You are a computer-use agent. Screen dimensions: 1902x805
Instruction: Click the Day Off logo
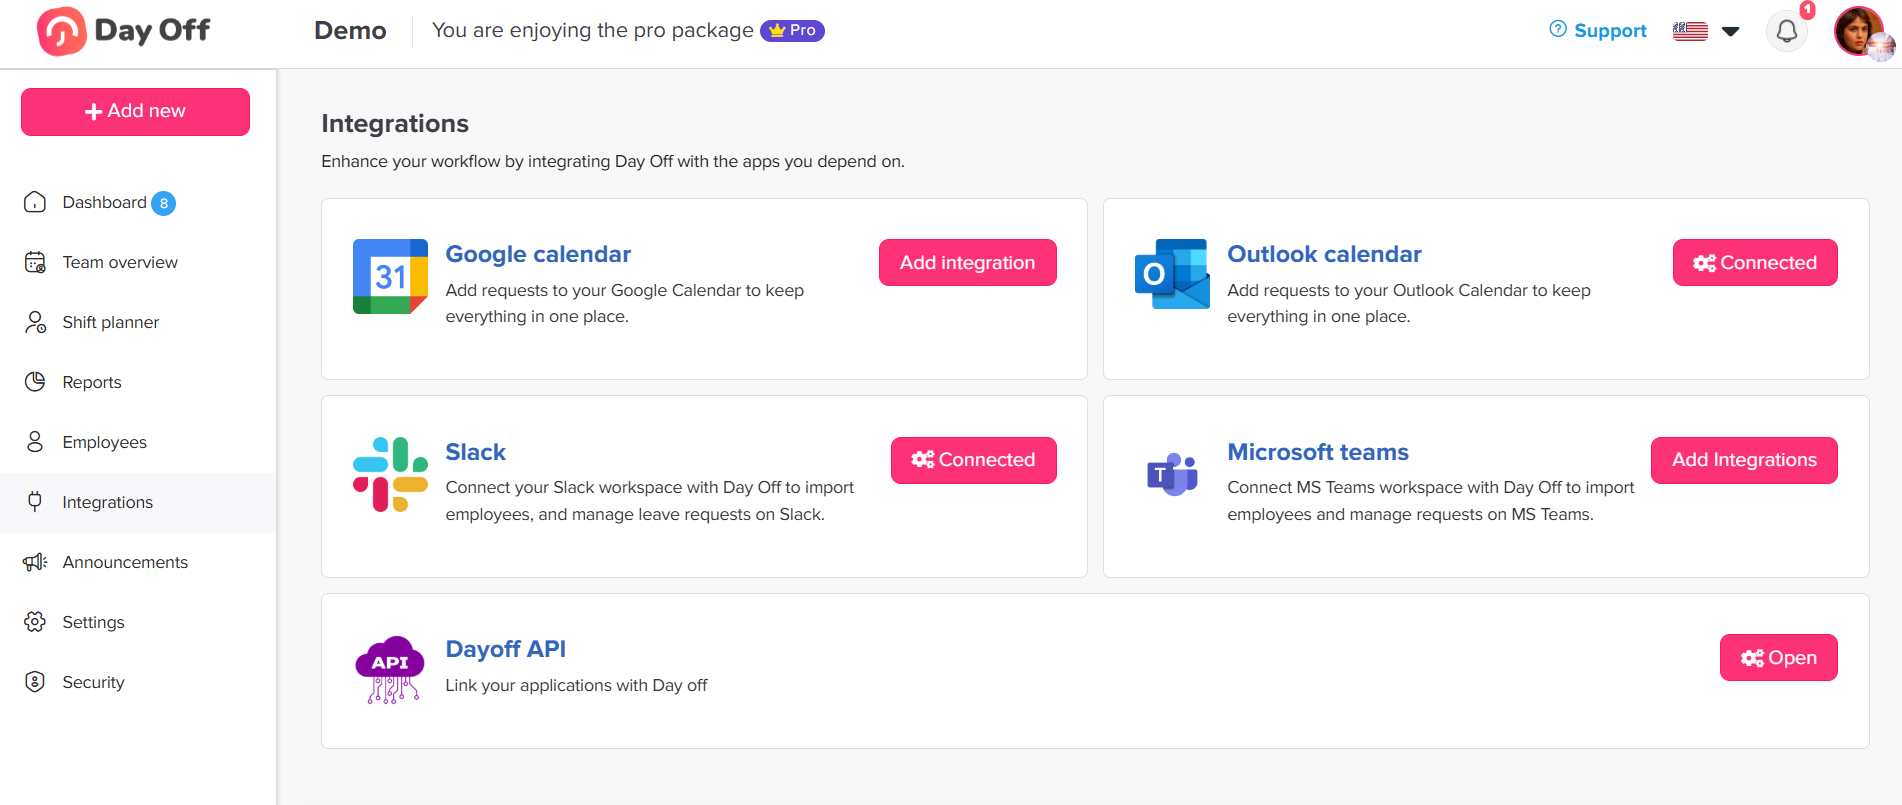pyautogui.click(x=124, y=31)
